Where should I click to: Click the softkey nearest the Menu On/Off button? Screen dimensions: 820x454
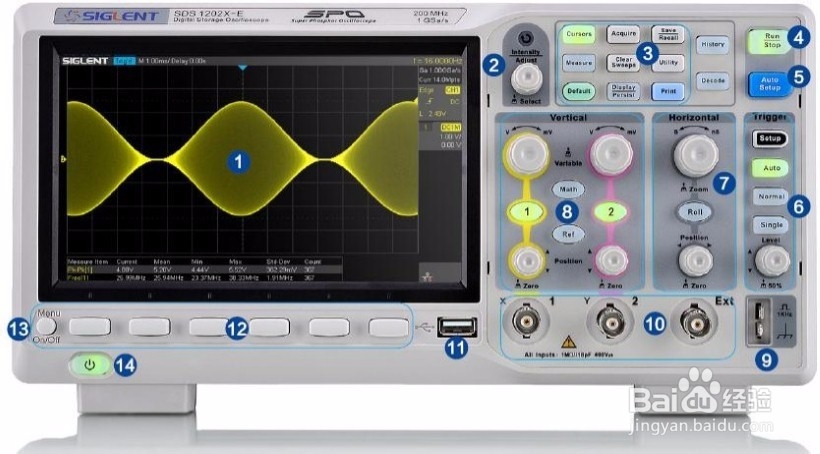point(90,327)
